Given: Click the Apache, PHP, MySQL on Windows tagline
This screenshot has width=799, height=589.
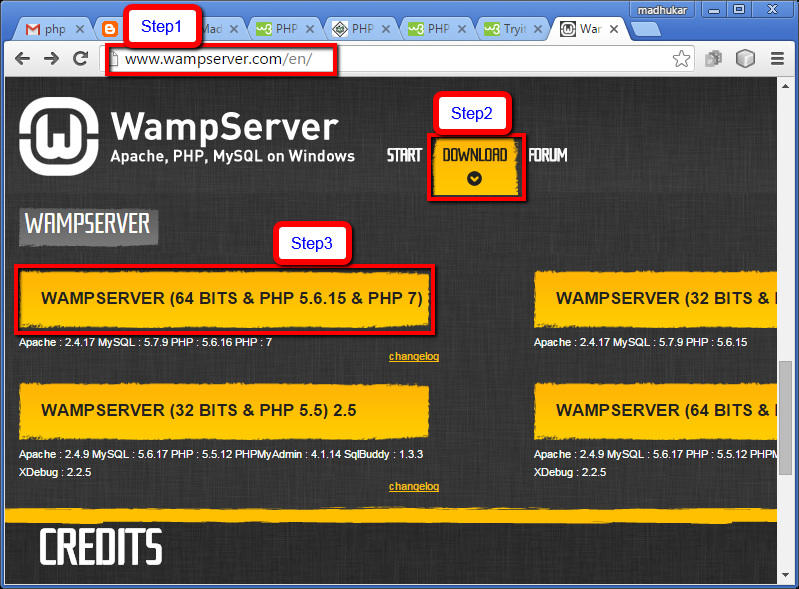Looking at the screenshot, I should (232, 156).
